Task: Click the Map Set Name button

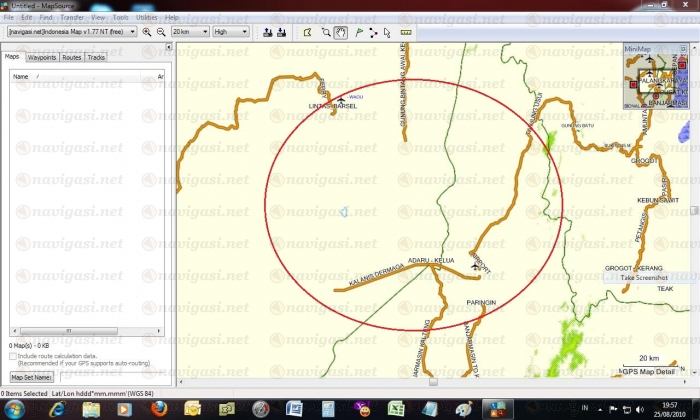Action: click(31, 377)
